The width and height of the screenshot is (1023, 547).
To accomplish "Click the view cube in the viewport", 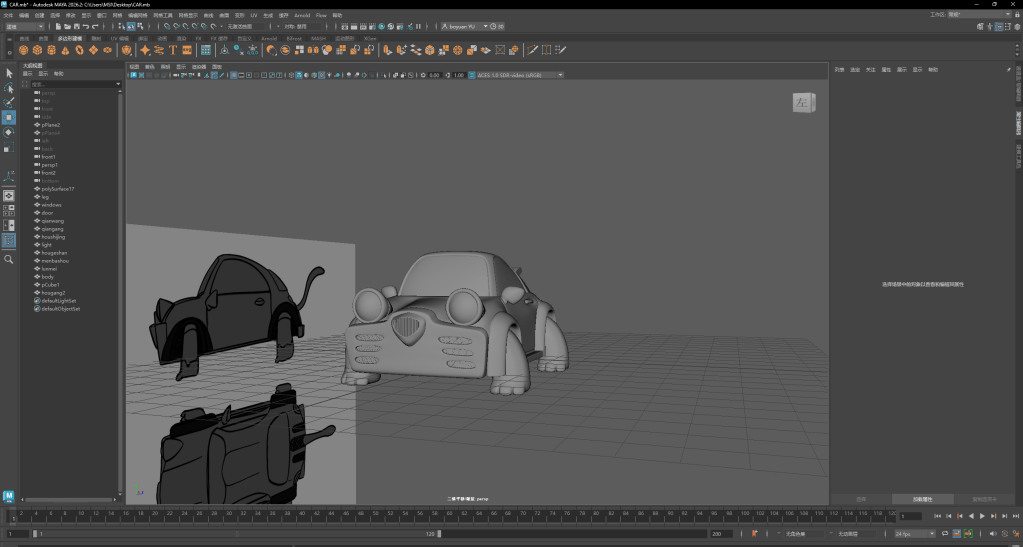I will [803, 102].
